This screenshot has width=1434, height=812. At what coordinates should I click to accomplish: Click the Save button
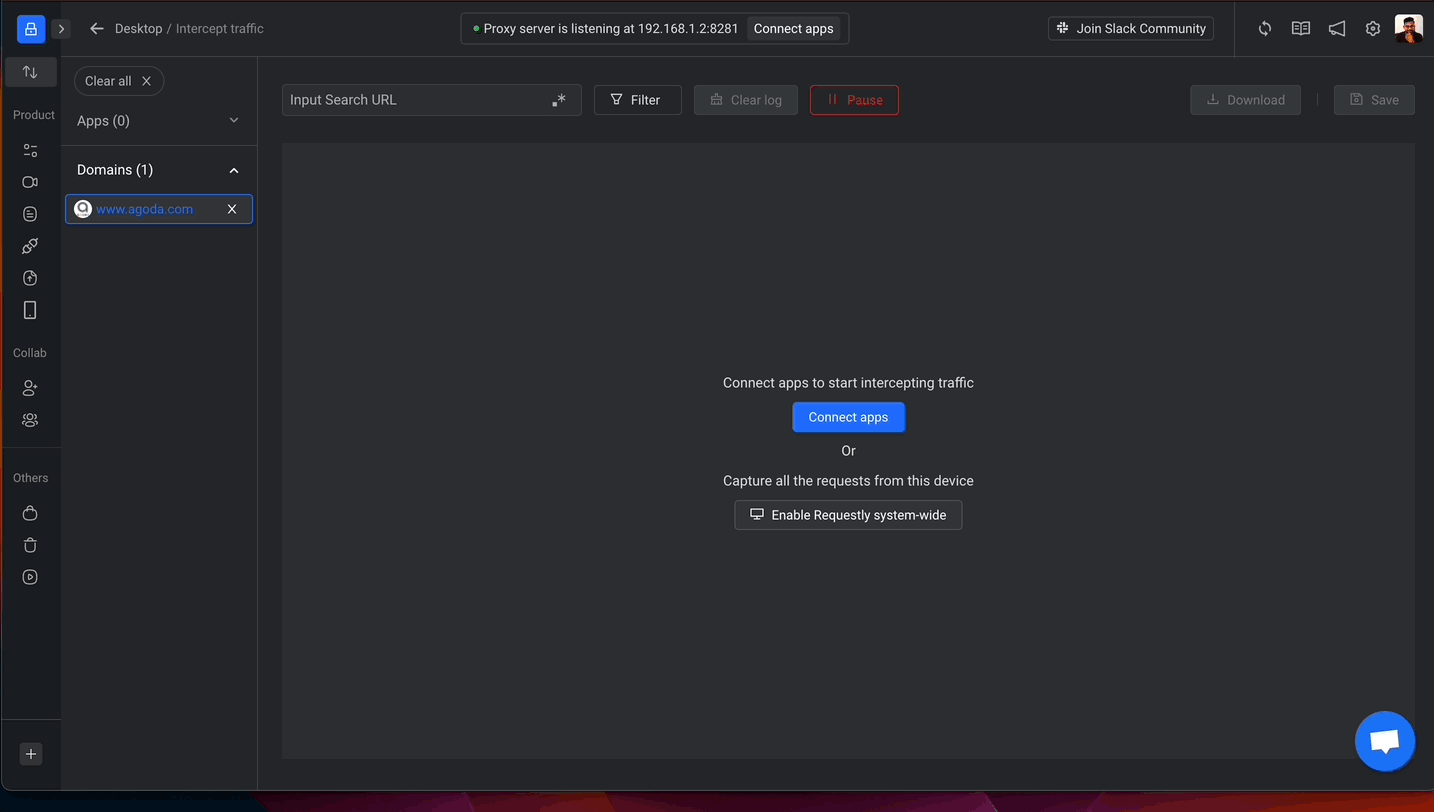[x=1374, y=100]
